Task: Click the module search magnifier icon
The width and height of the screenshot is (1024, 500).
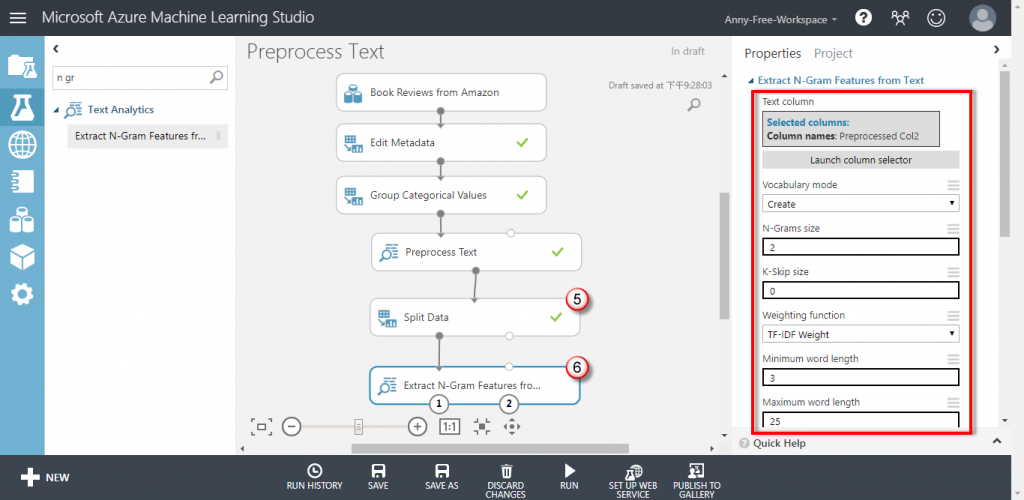Action: click(217, 77)
